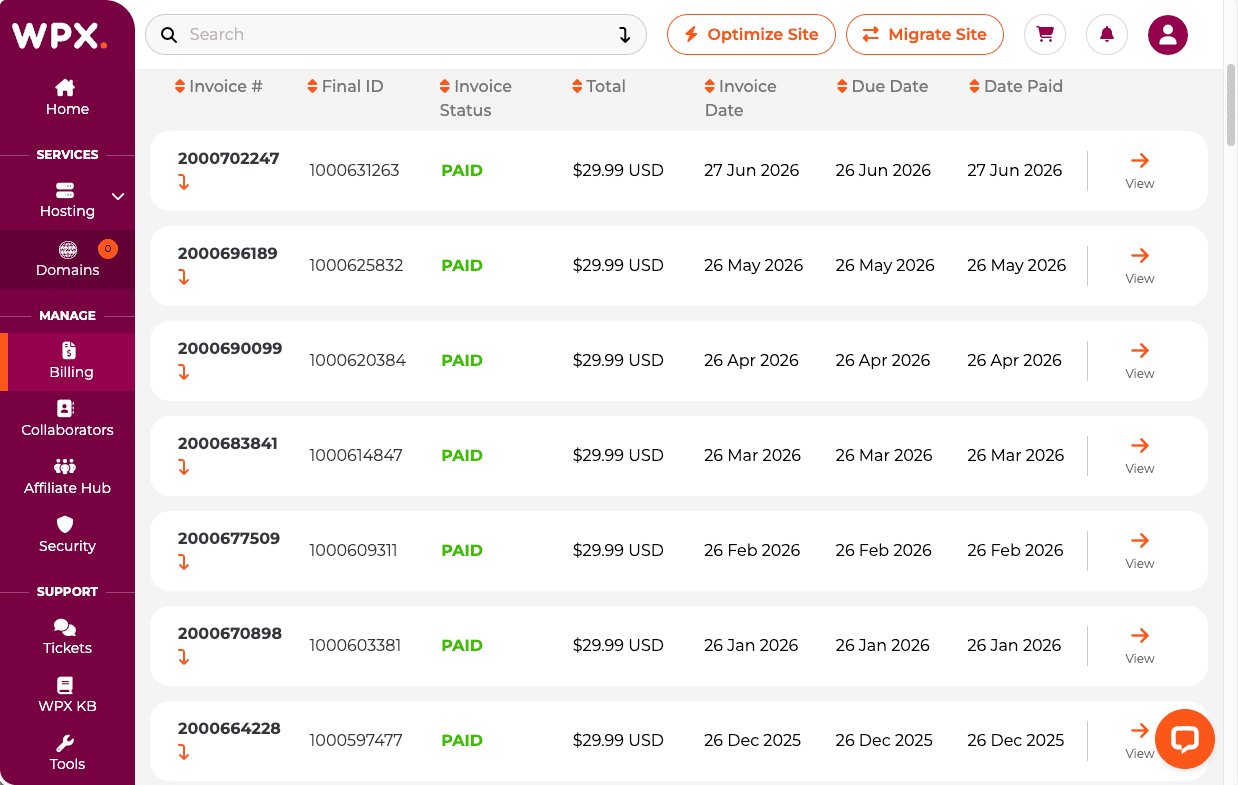Image resolution: width=1238 pixels, height=785 pixels.
Task: Open the shopping cart
Action: tap(1045, 34)
